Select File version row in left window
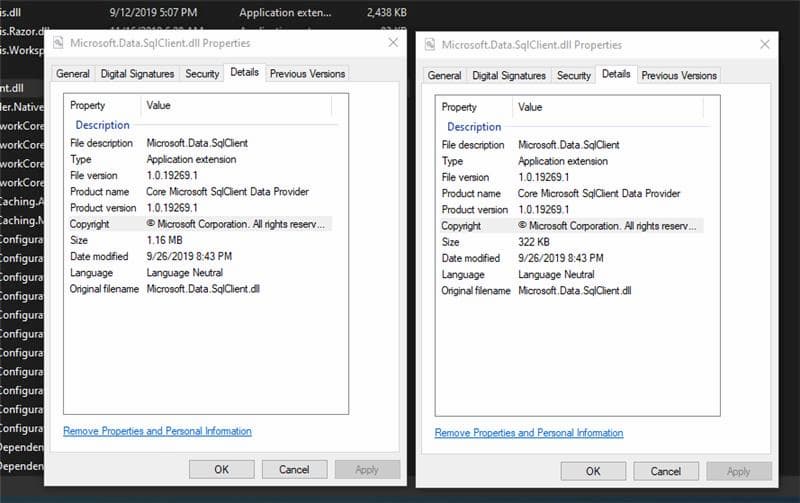 (x=200, y=175)
